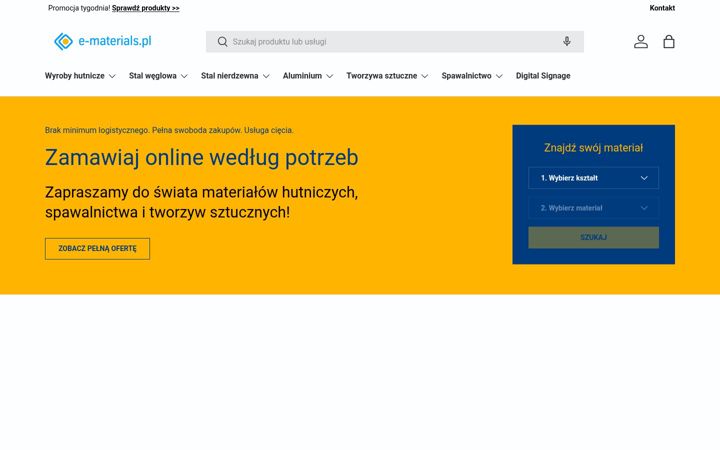
Task: Open the user account icon
Action: pyautogui.click(x=641, y=42)
